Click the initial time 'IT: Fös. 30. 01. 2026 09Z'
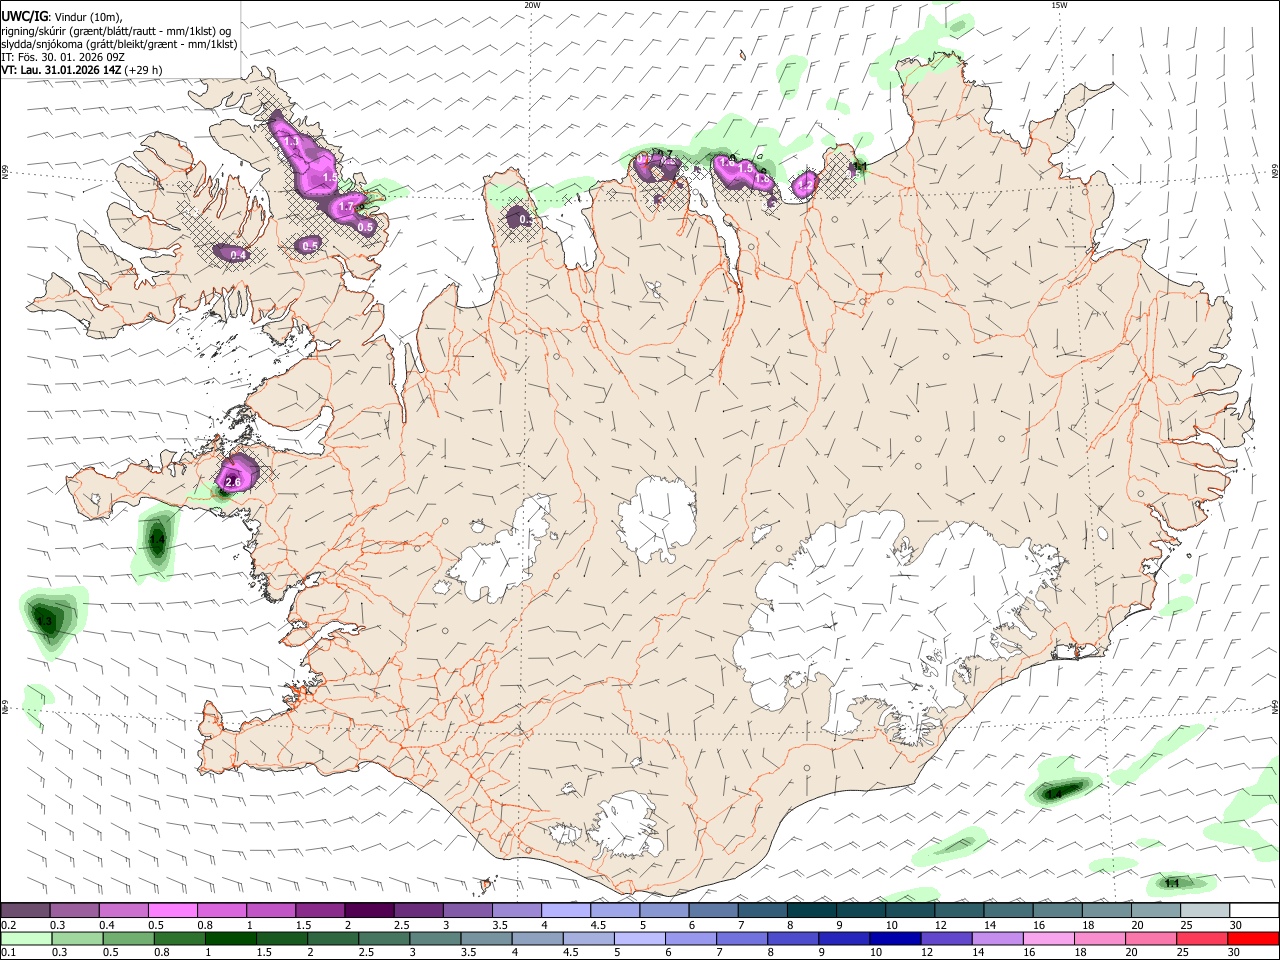1280x960 pixels. coord(62,57)
